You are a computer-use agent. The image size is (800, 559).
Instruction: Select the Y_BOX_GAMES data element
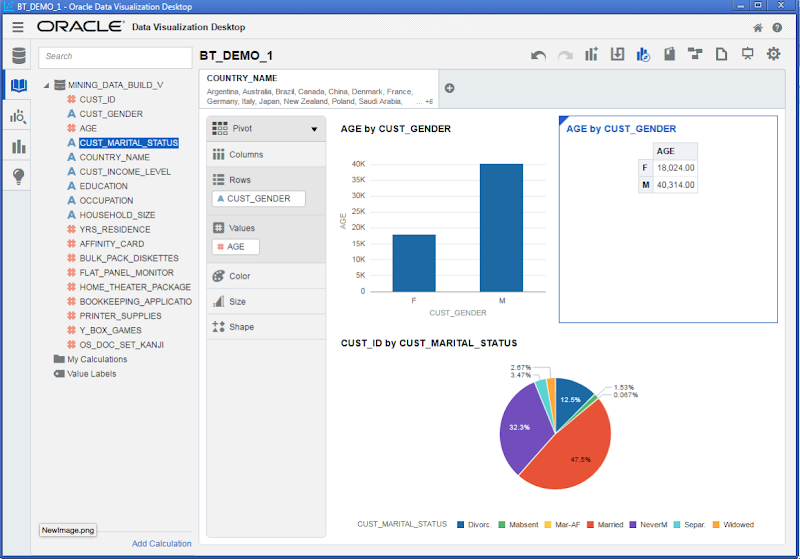click(110, 331)
